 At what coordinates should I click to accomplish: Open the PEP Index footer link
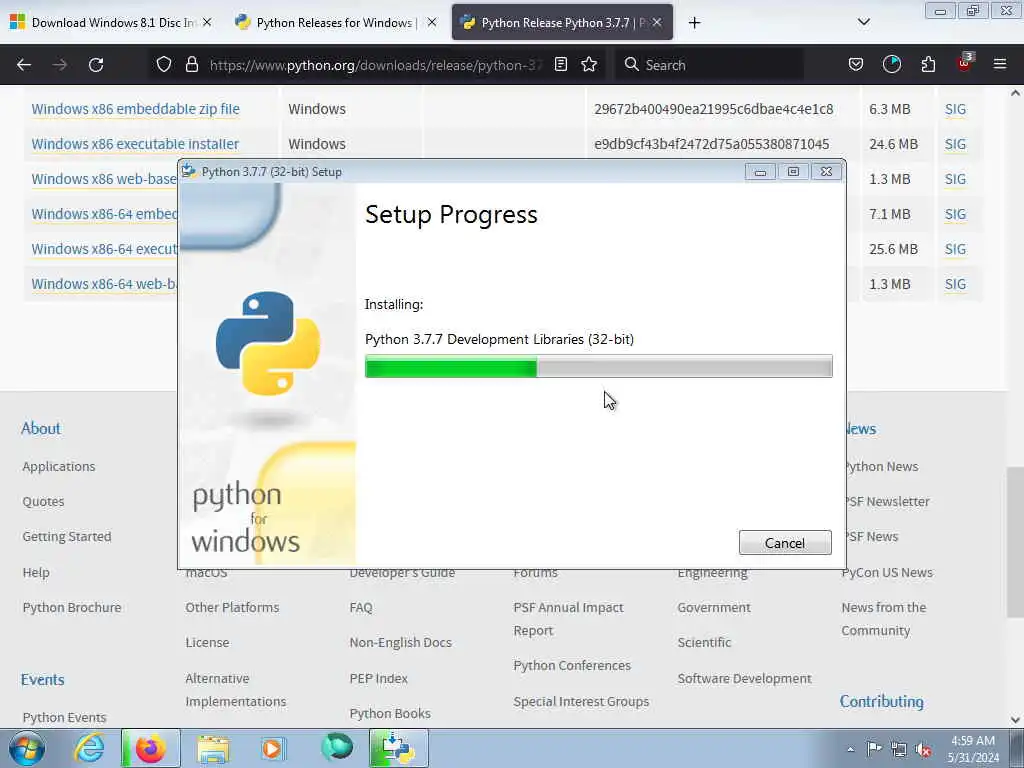coord(378,679)
